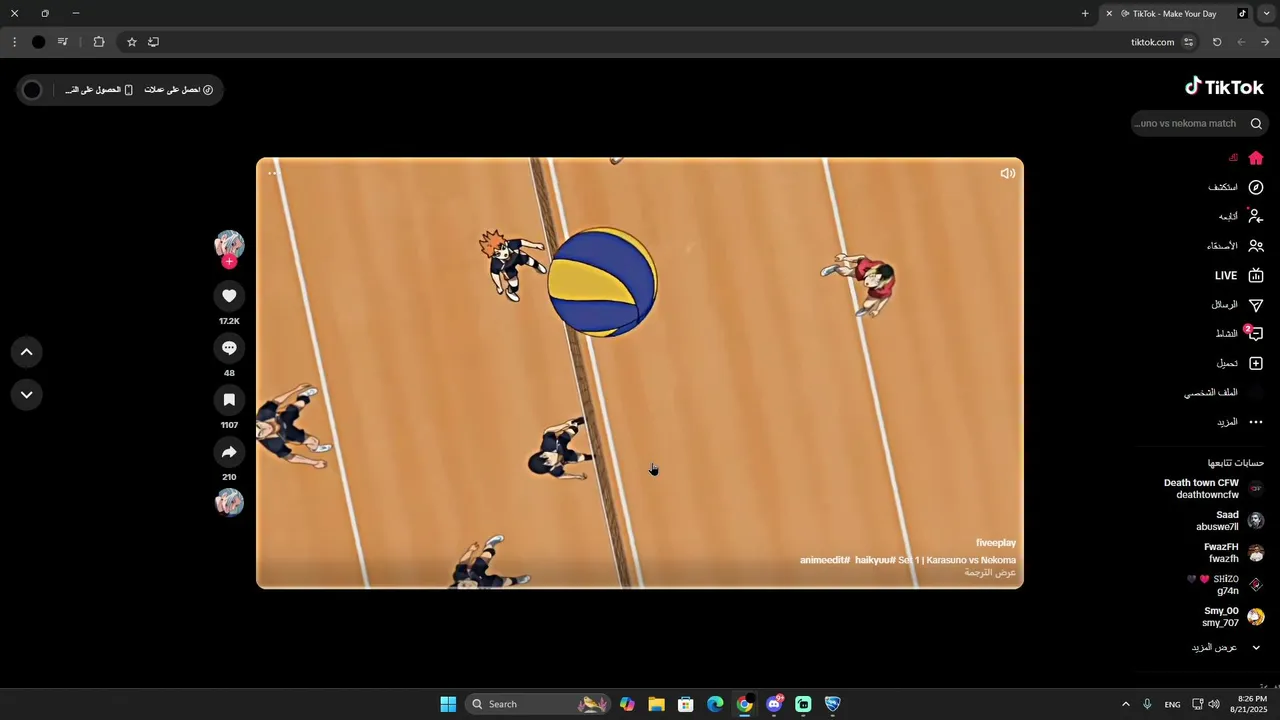1280x720 pixels.
Task: Open Saad abuswe7ll followed account
Action: point(1230,521)
